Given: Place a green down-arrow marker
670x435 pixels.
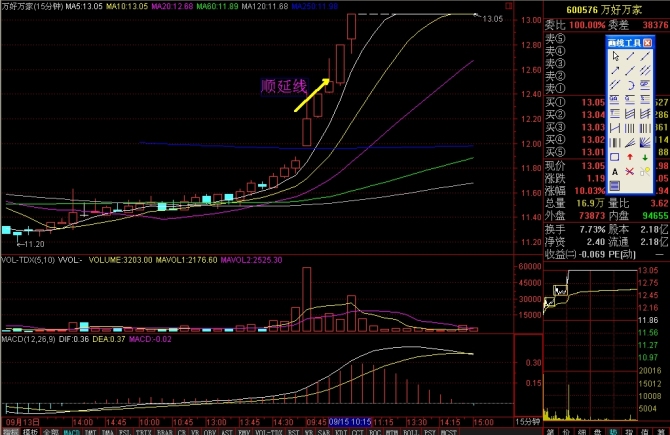Looking at the screenshot, I should pyautogui.click(x=645, y=157).
